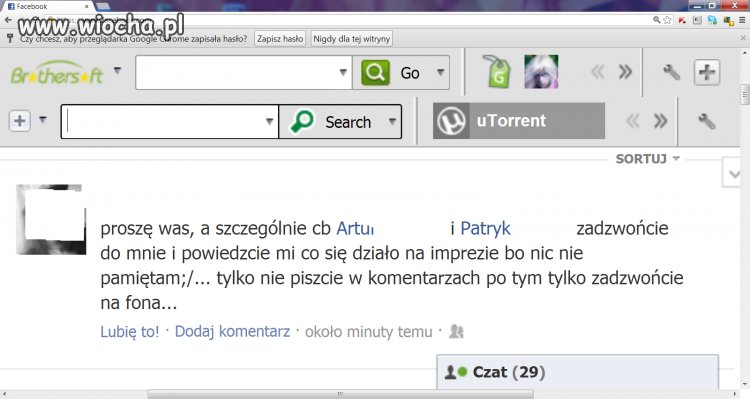The height and width of the screenshot is (399, 750).
Task: Open Brothersoft toolbar wrench settings
Action: 672,72
